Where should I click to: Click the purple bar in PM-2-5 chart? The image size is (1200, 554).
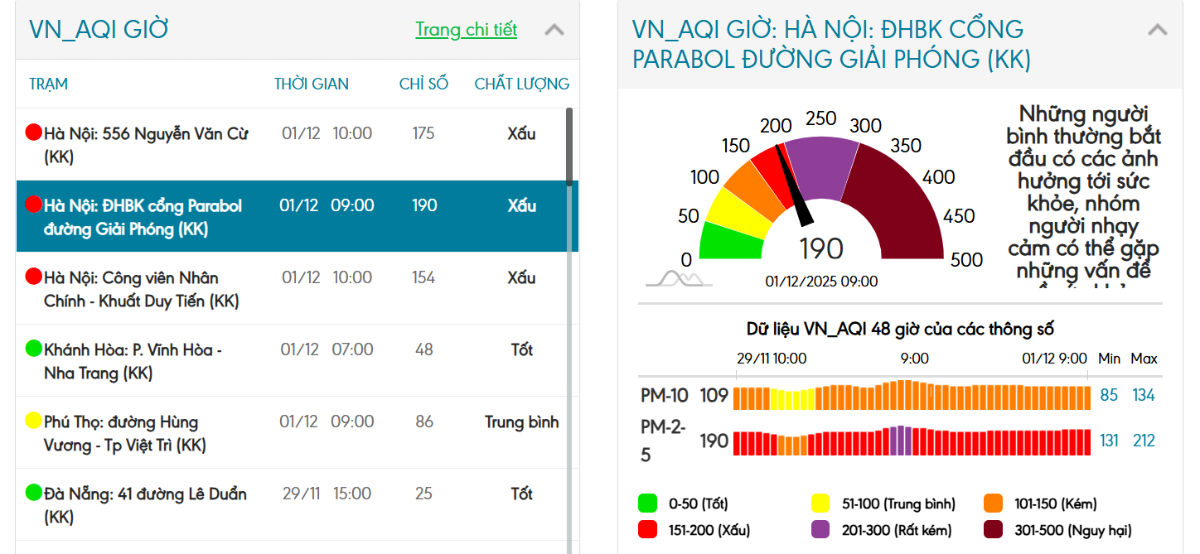click(899, 440)
